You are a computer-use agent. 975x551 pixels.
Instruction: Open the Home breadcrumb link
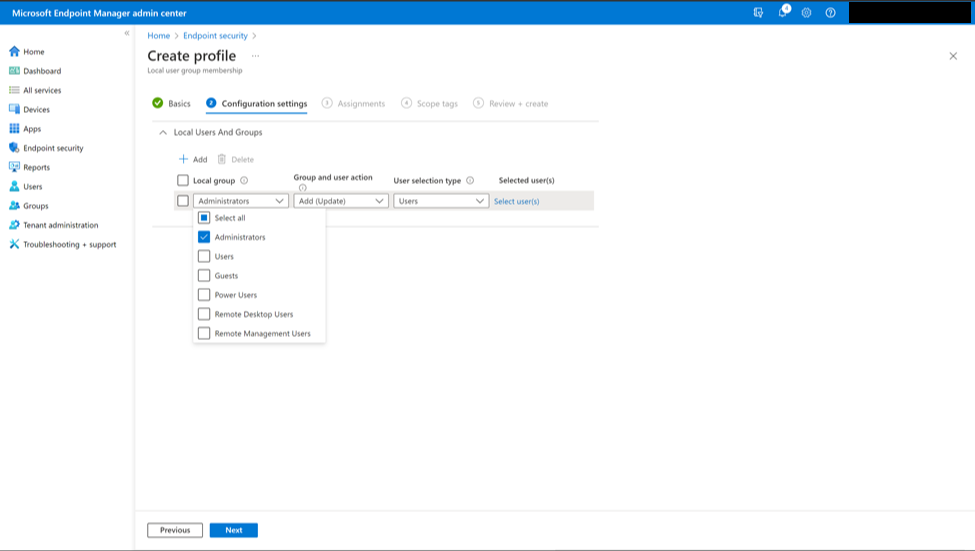click(159, 35)
